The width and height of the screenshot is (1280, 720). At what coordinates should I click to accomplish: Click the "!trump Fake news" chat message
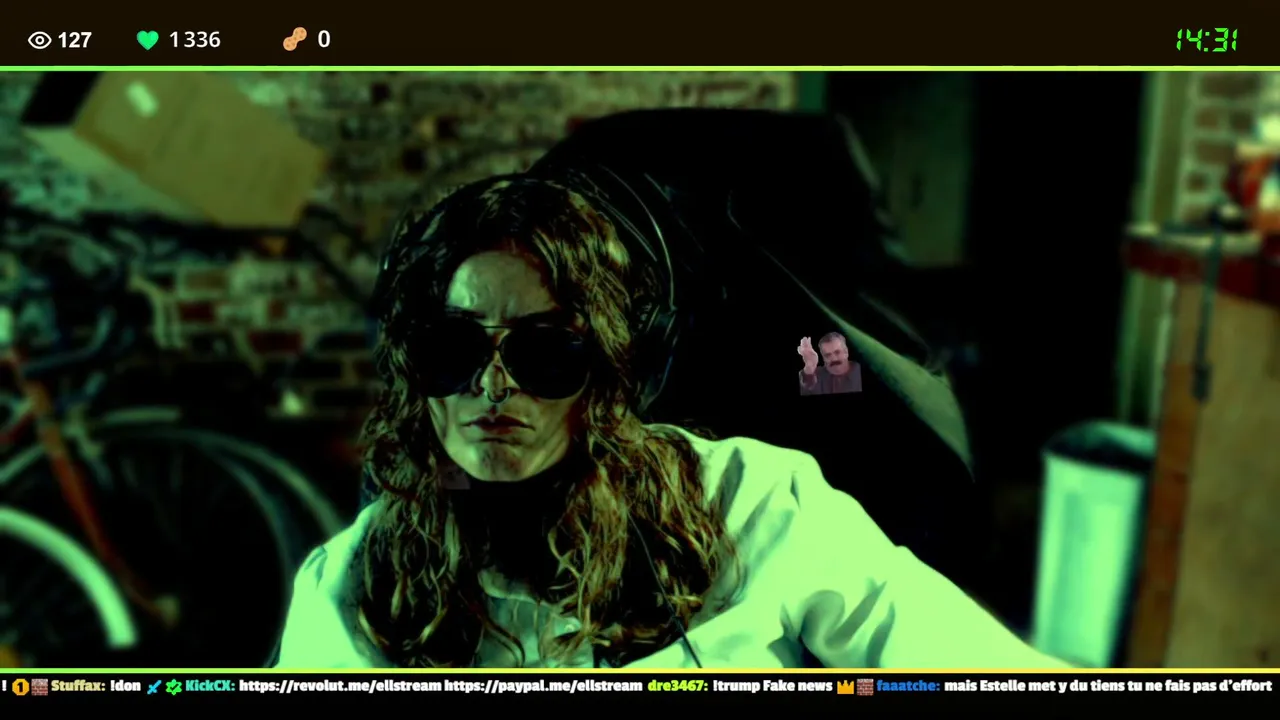(x=772, y=686)
